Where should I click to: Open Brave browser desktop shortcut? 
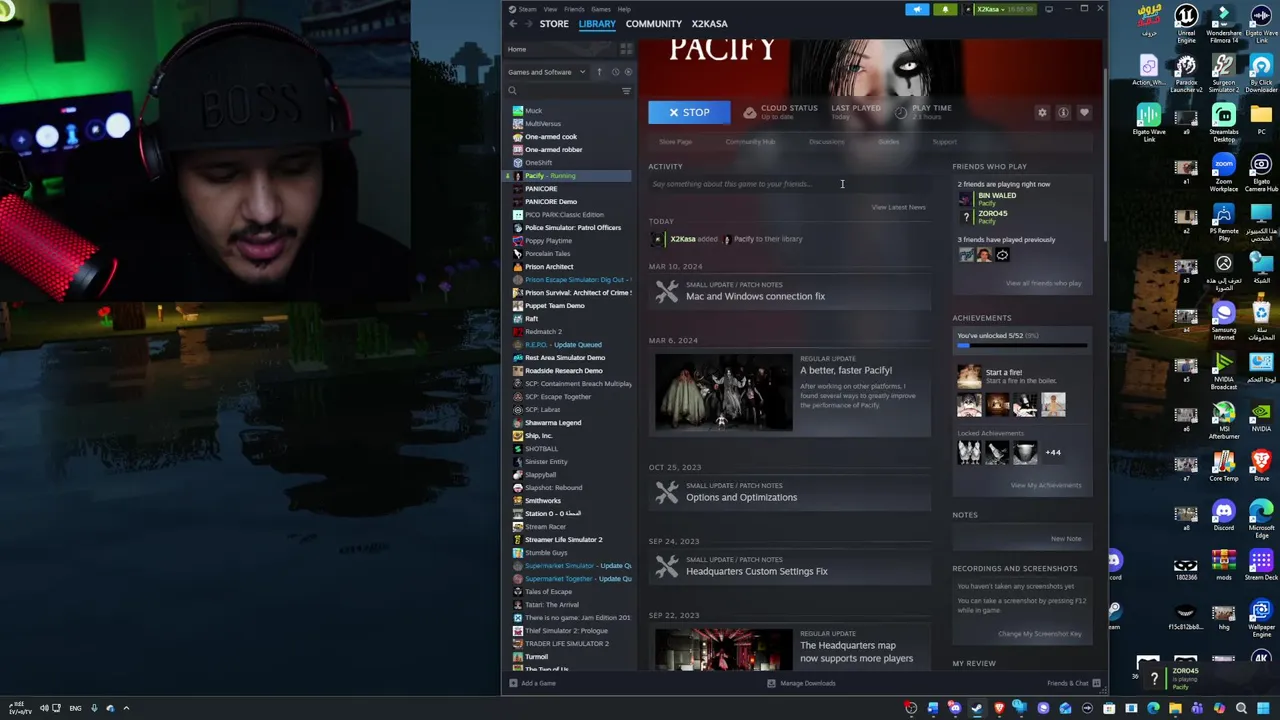click(1261, 464)
